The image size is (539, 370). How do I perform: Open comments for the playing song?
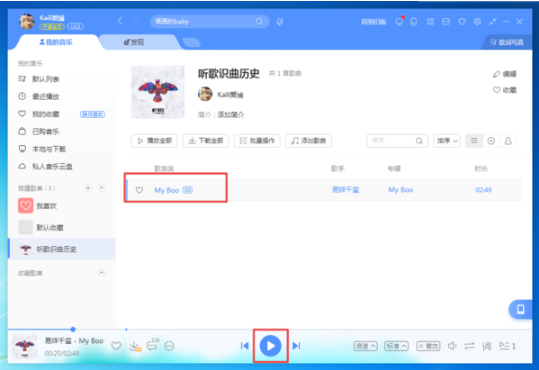153,345
